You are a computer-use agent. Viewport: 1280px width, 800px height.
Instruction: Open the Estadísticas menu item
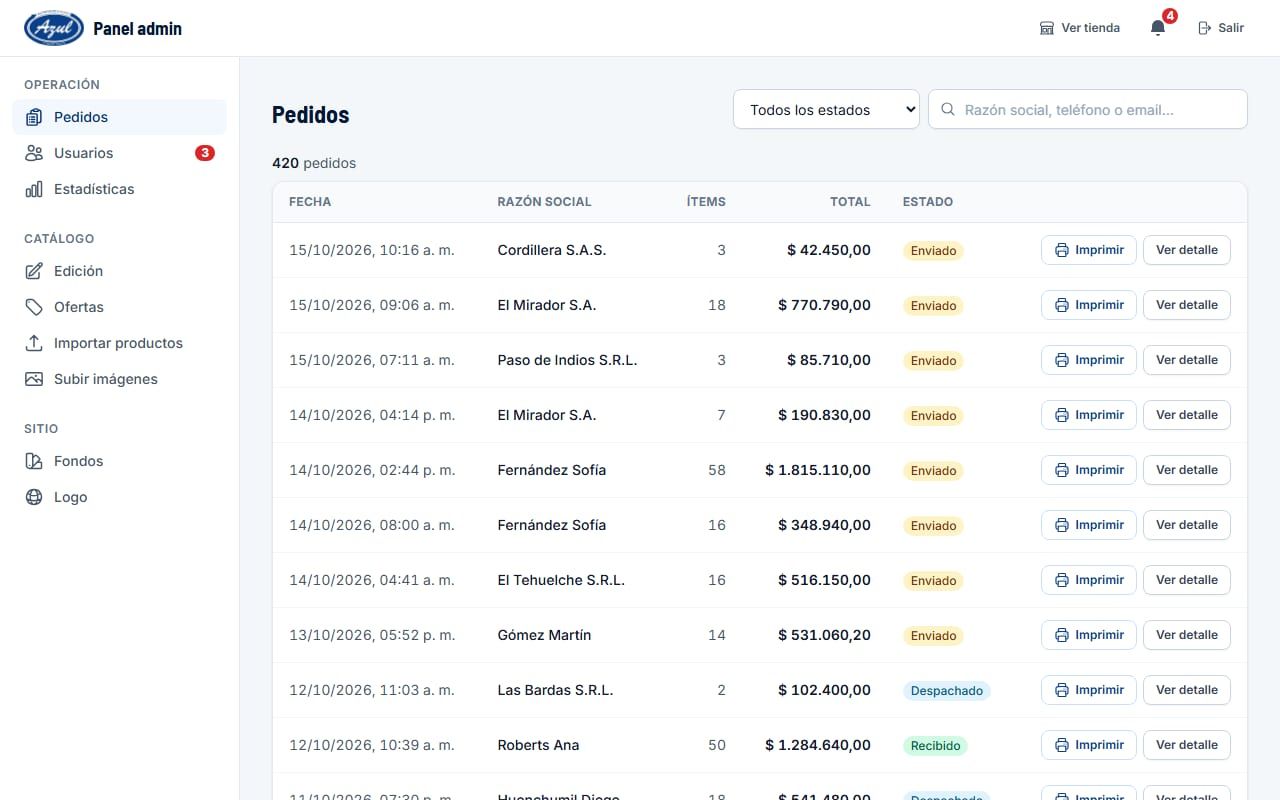click(x=120, y=189)
